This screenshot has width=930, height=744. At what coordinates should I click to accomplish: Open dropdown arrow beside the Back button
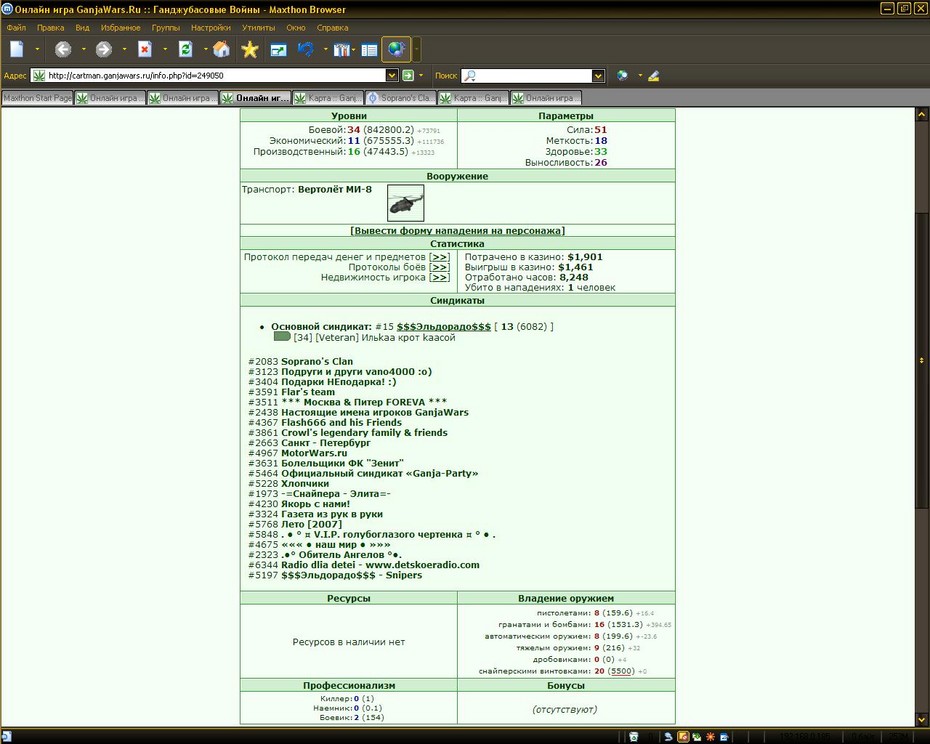tap(84, 49)
